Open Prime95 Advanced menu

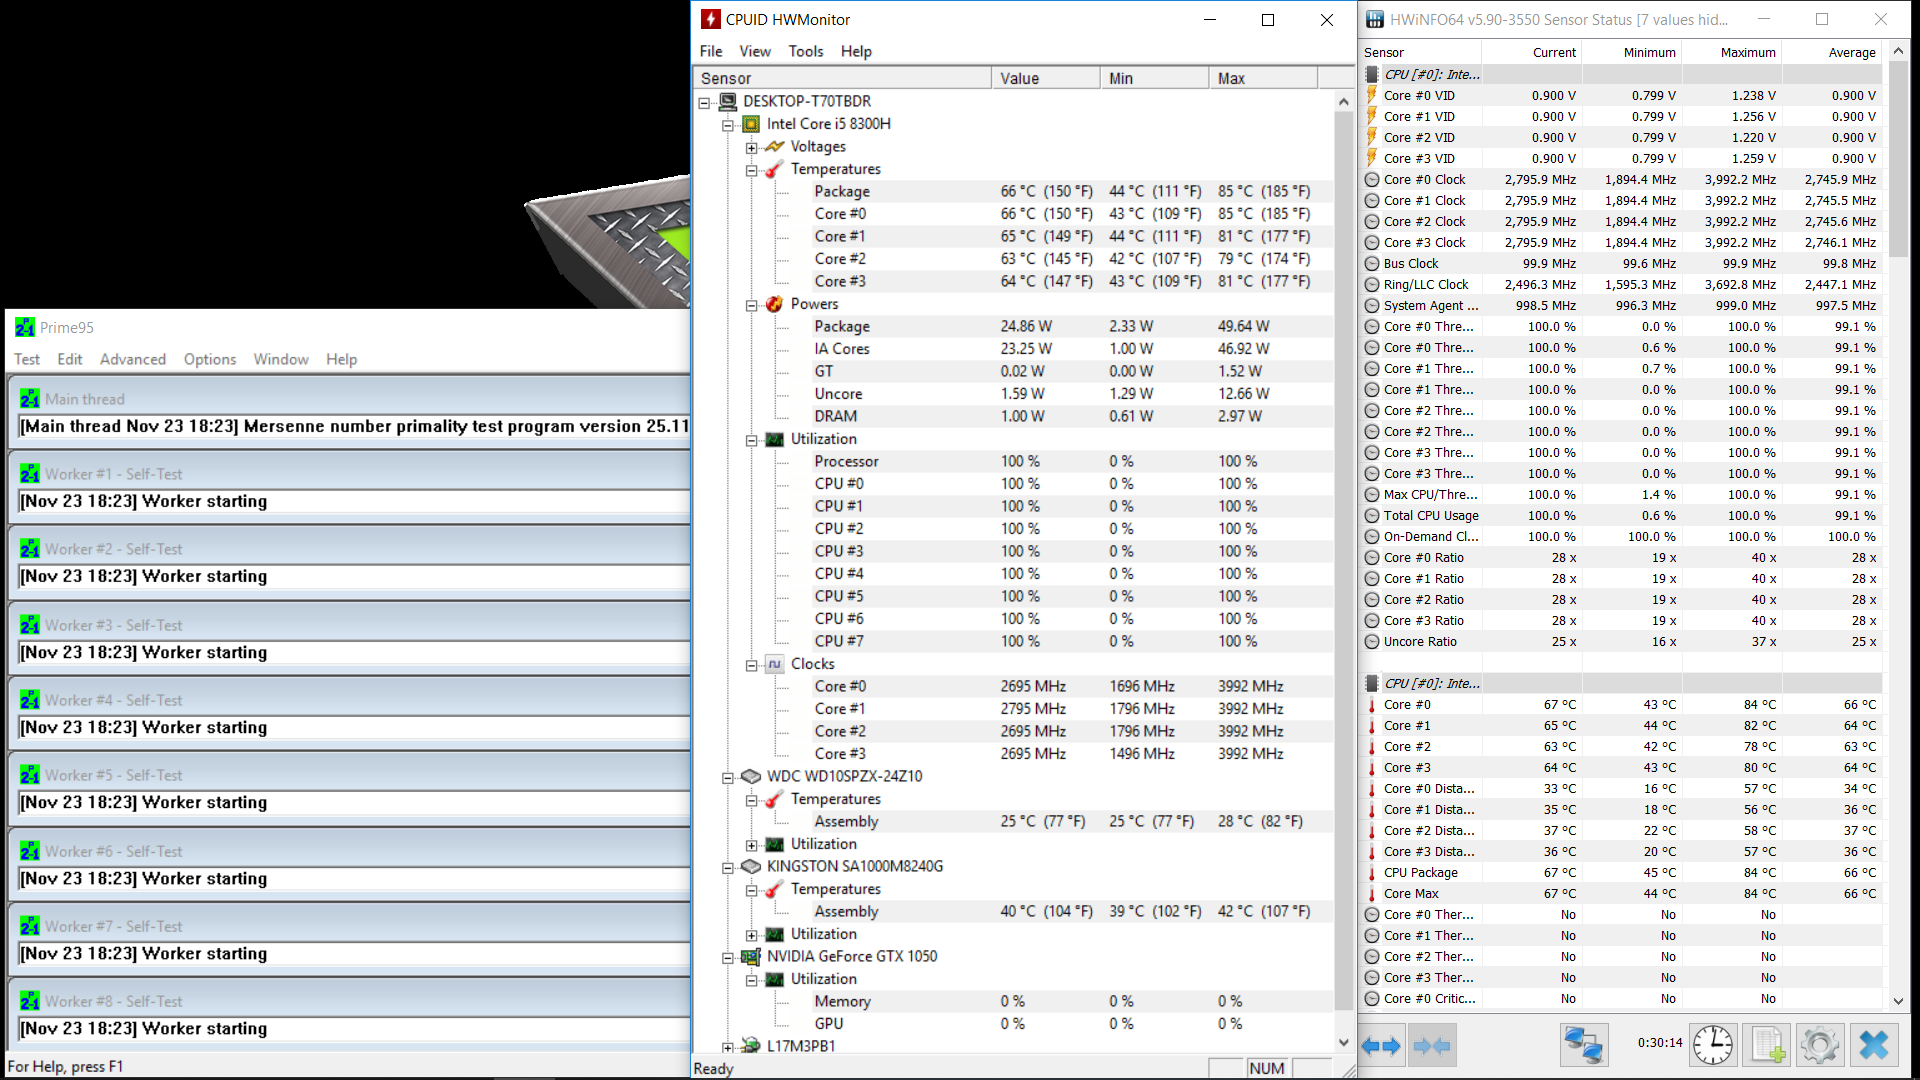tap(133, 359)
